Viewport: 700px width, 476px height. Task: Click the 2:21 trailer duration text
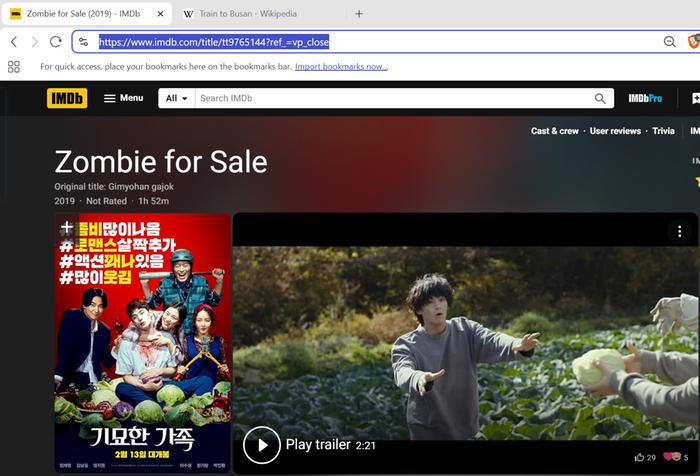tap(366, 445)
